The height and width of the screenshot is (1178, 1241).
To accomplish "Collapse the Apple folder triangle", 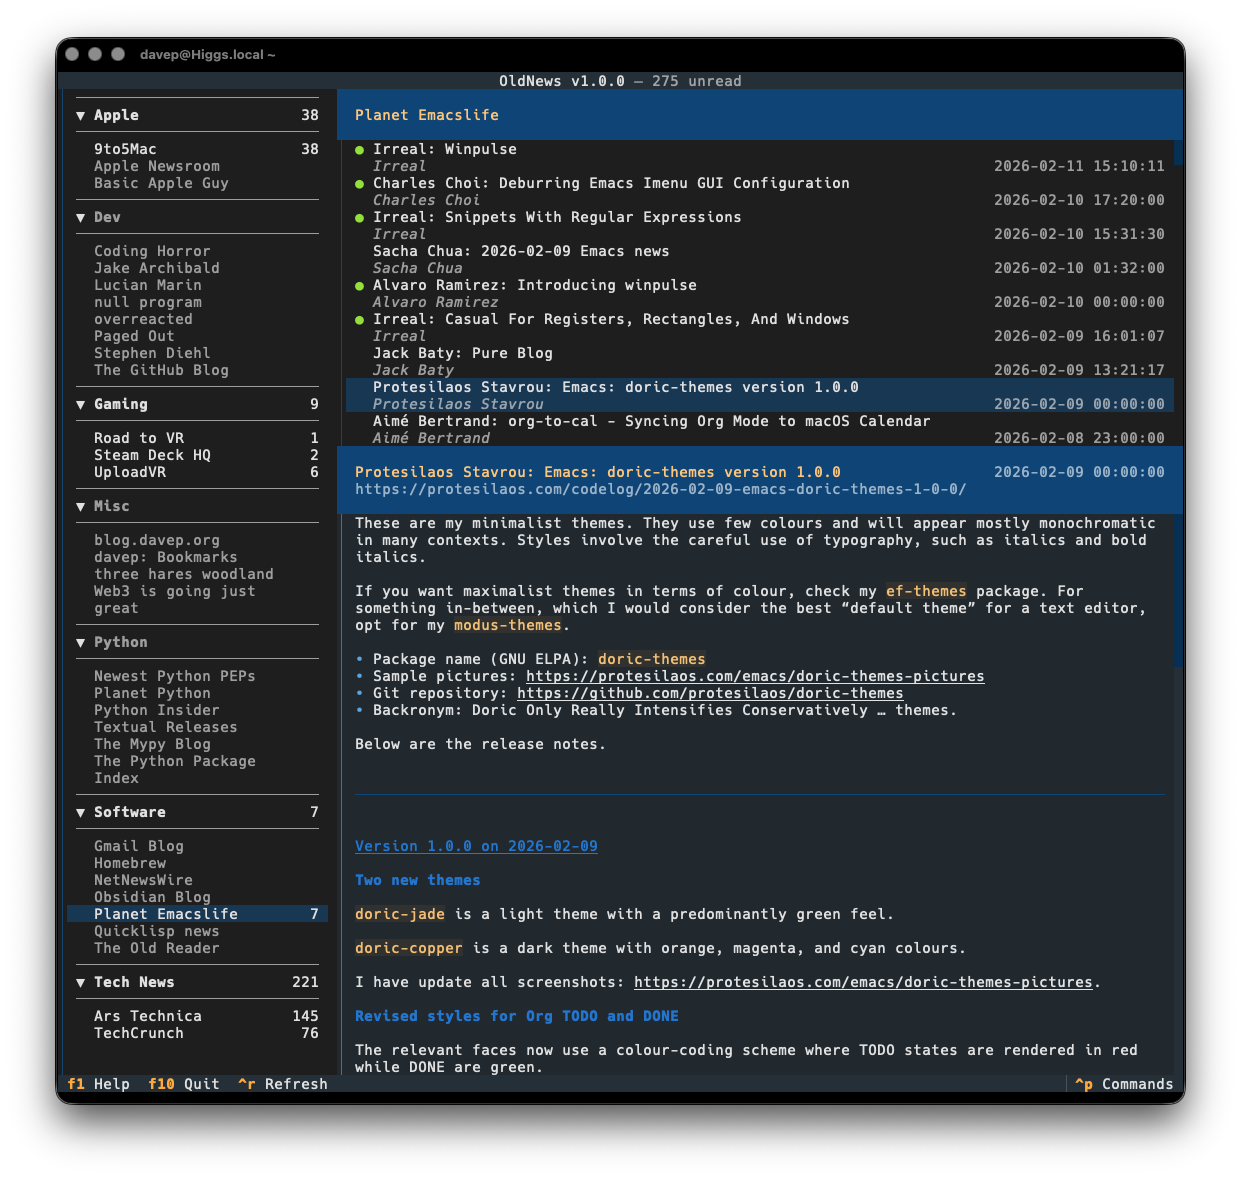I will (80, 116).
